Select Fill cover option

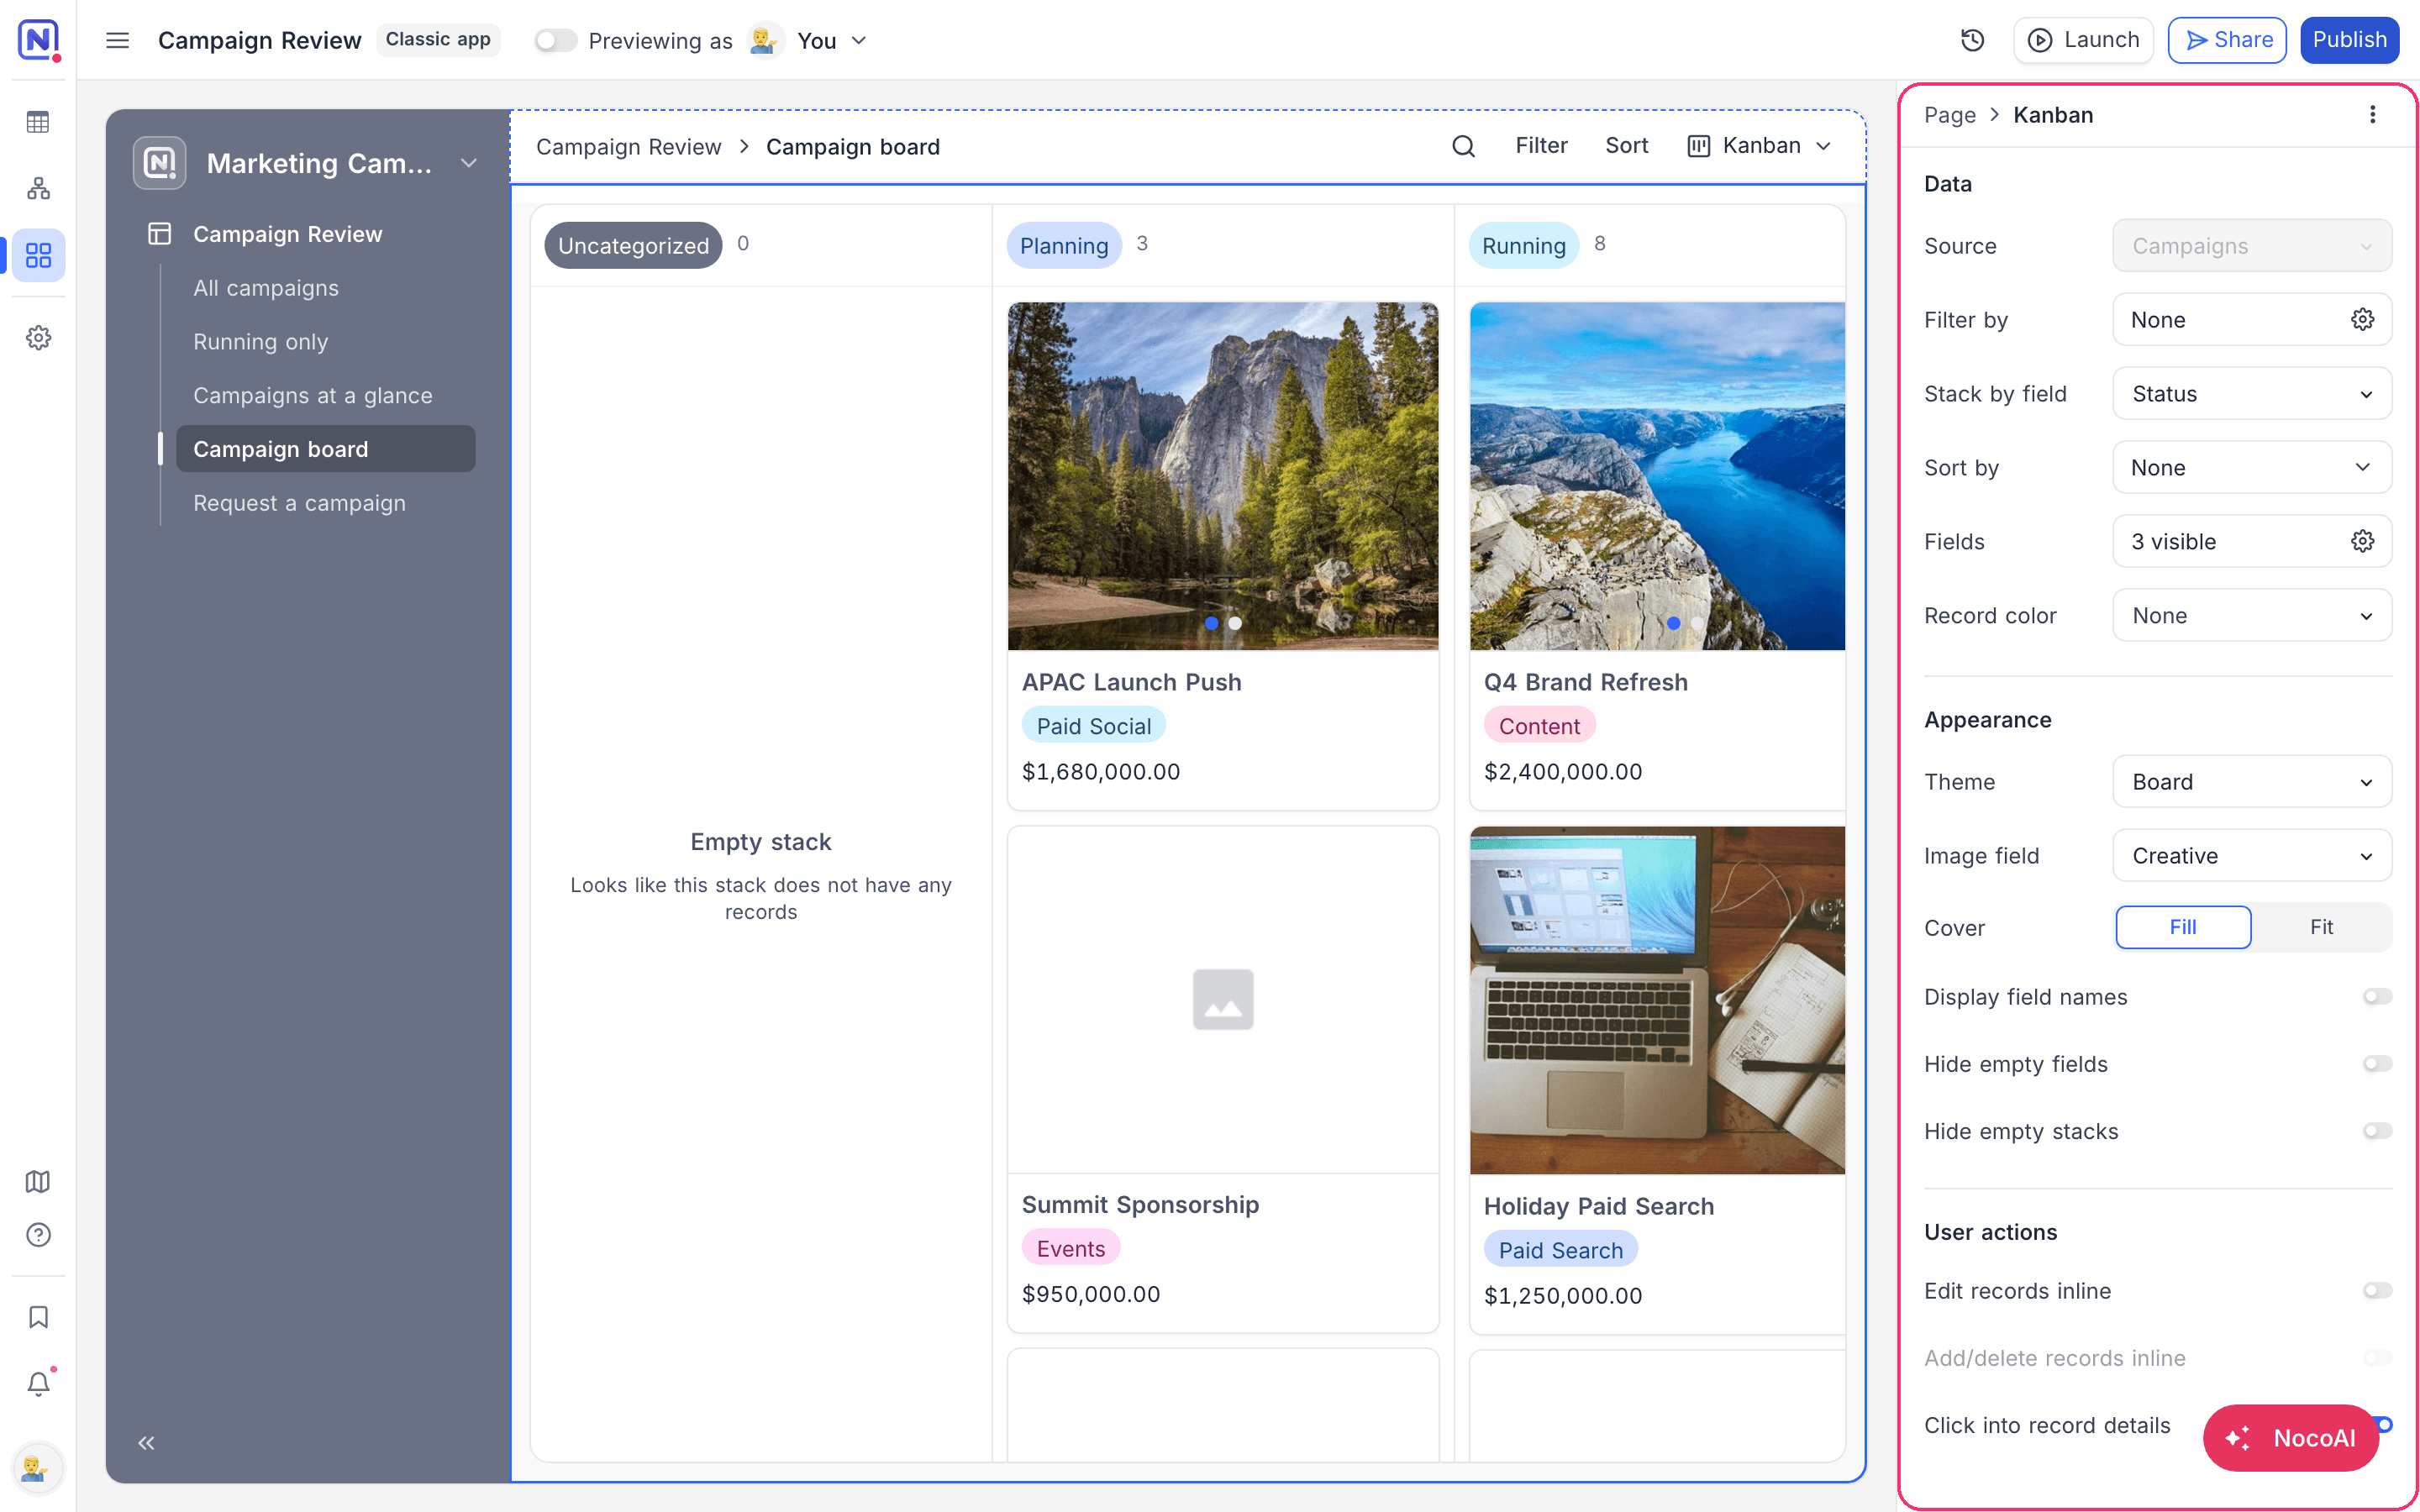point(2183,927)
